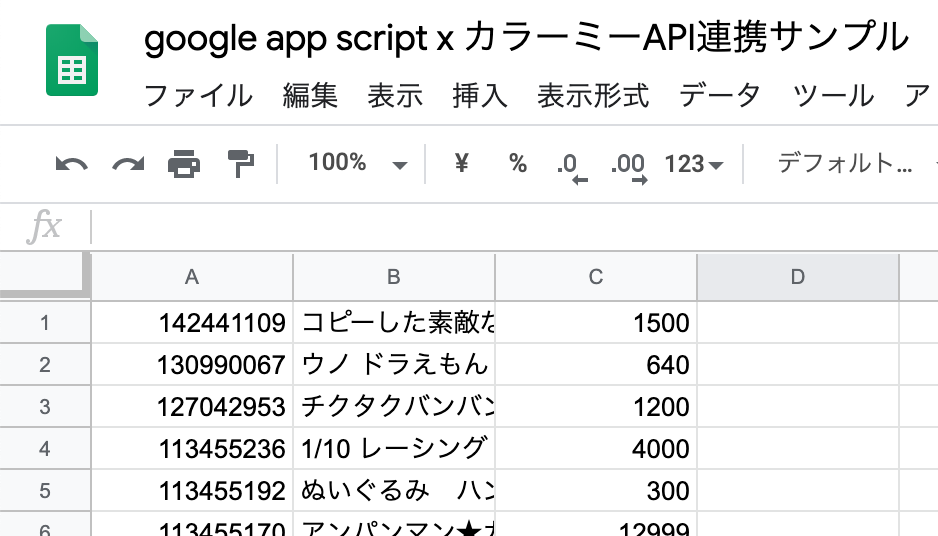Increase decimal places (.00 icon)
The width and height of the screenshot is (938, 536).
tap(628, 167)
